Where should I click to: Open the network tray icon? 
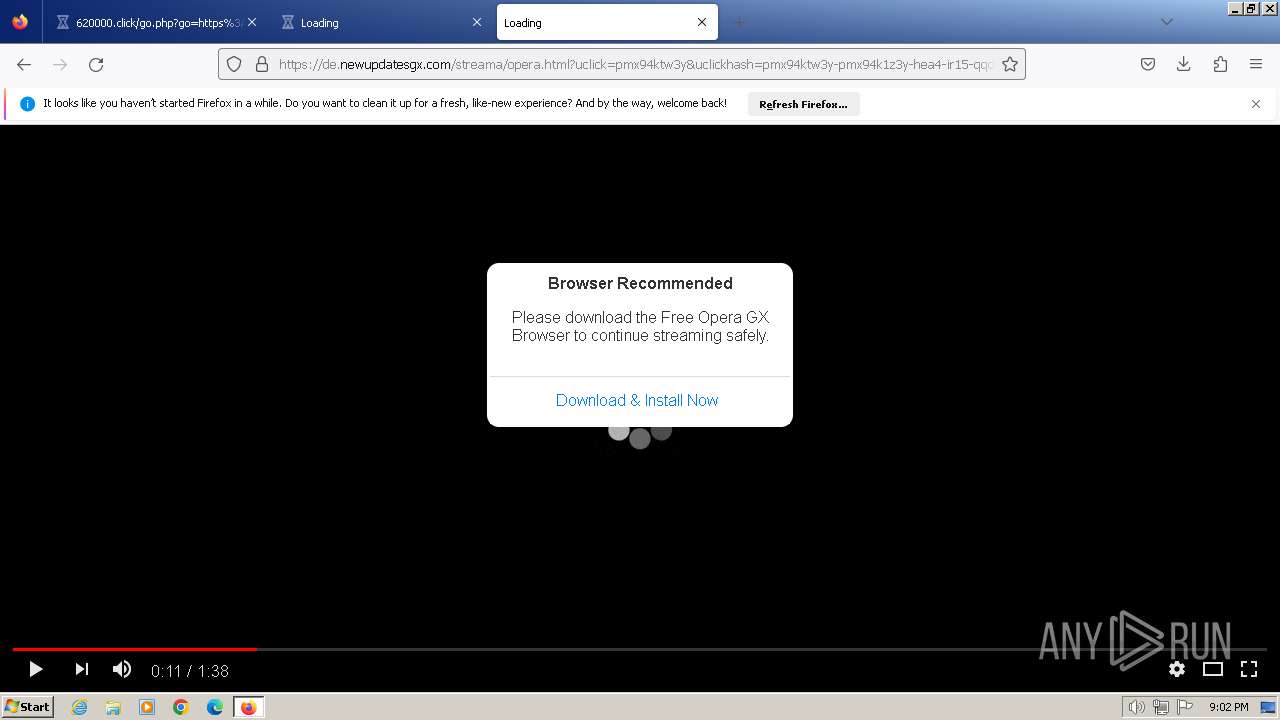tap(1160, 707)
